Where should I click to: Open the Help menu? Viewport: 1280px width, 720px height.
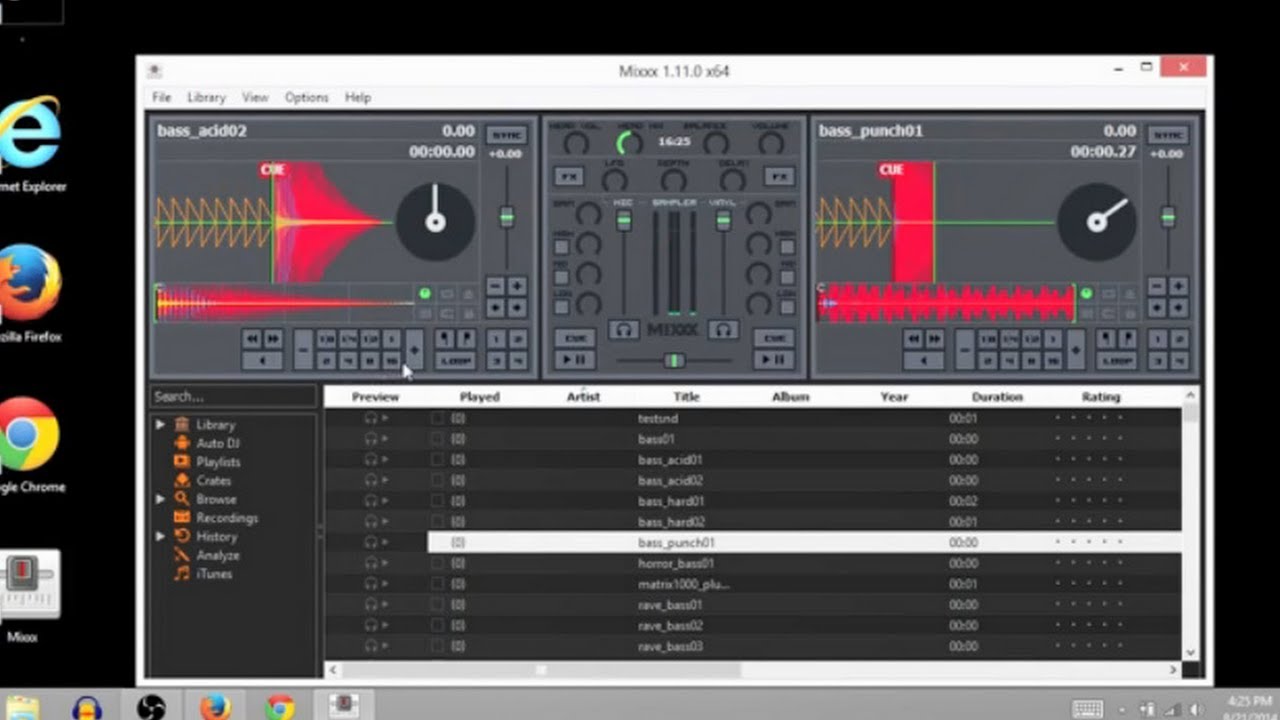358,97
